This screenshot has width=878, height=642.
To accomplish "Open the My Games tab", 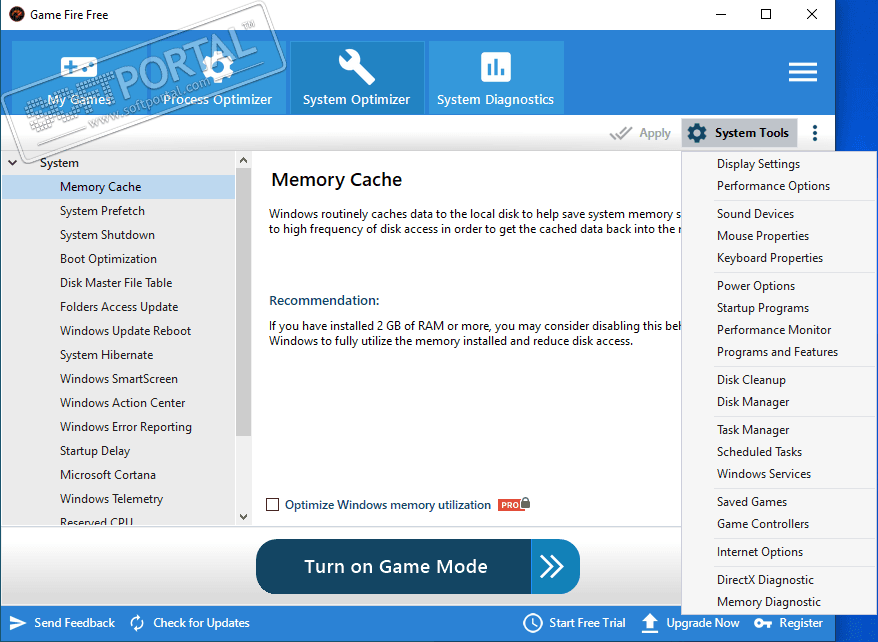I will click(79, 78).
